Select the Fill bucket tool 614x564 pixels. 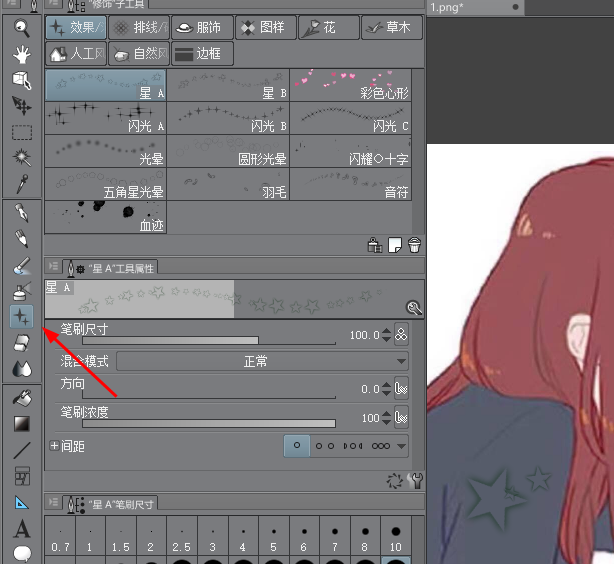tap(22, 398)
